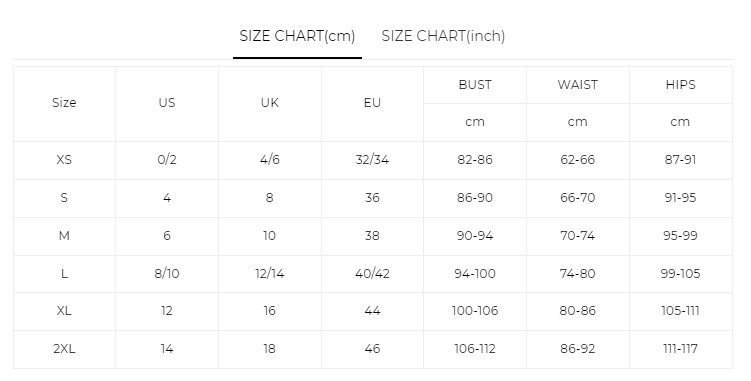Select the bust value 106-112
This screenshot has height=381, width=751.
[x=475, y=349]
